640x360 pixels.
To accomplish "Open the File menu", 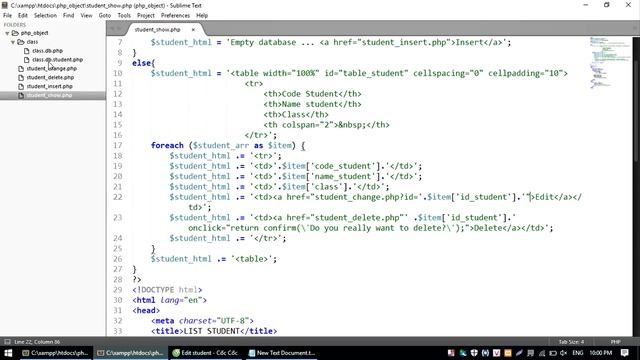I will [x=7, y=16].
